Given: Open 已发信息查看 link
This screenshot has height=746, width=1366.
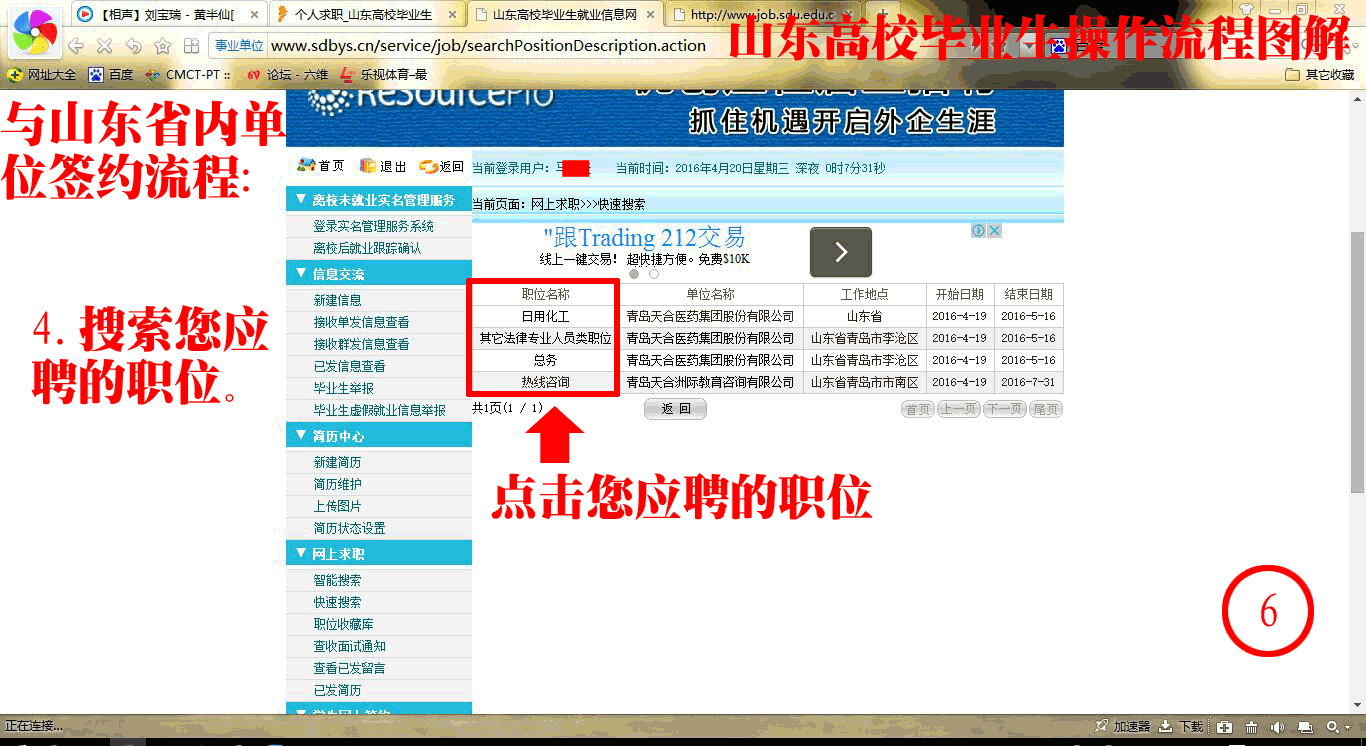Looking at the screenshot, I should pyautogui.click(x=349, y=366).
